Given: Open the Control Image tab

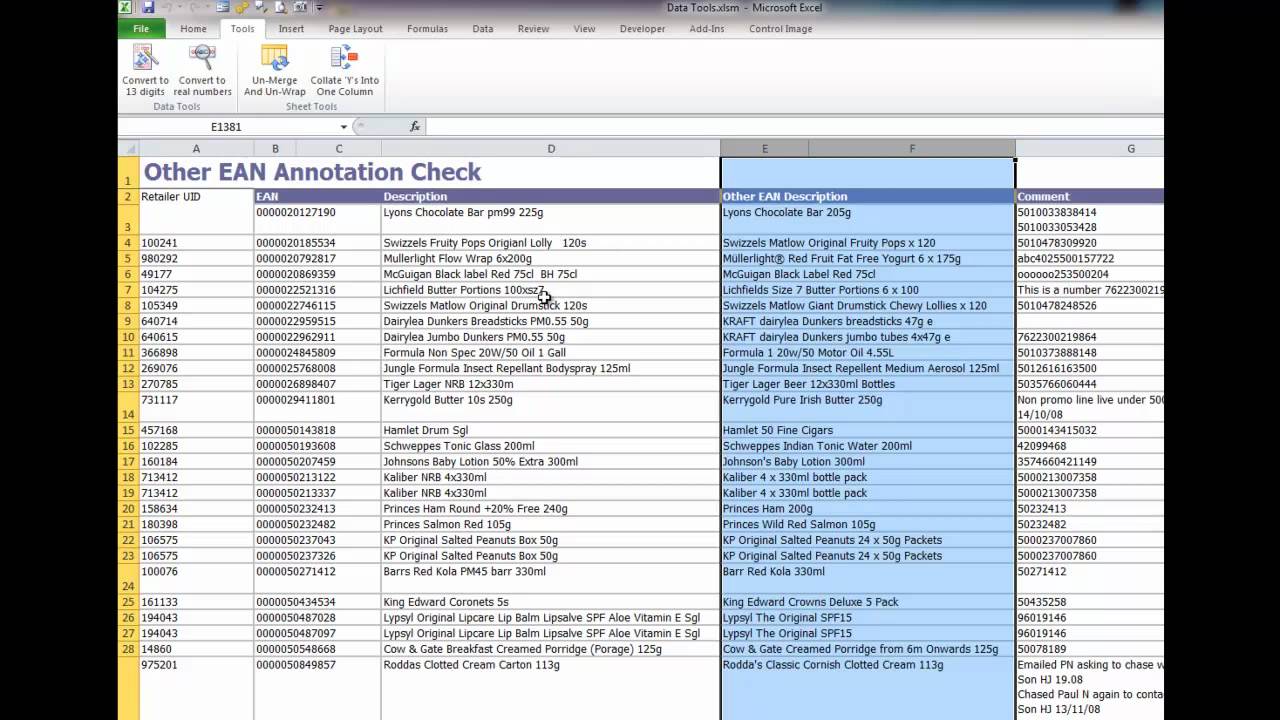Looking at the screenshot, I should pos(780,29).
